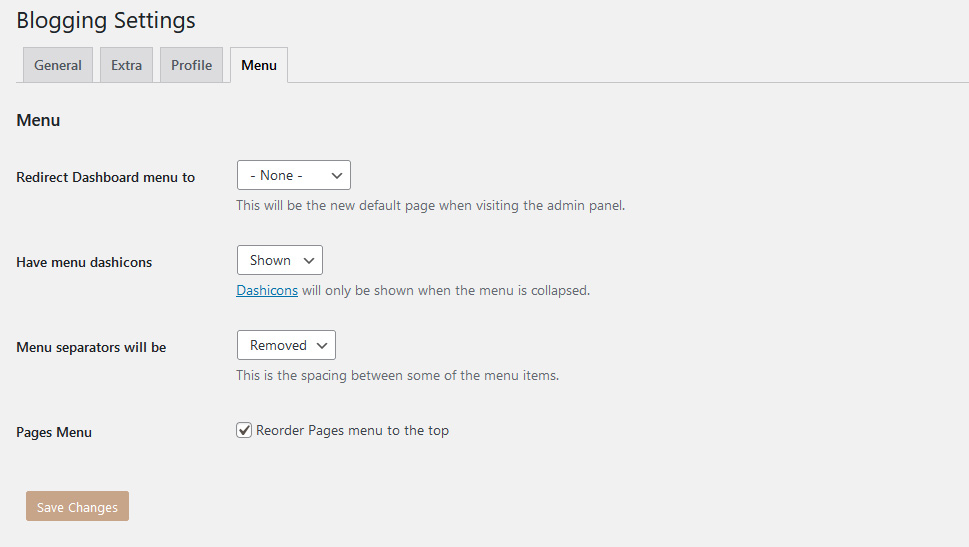Click the Save Changes button
The height and width of the screenshot is (547, 969).
(77, 506)
